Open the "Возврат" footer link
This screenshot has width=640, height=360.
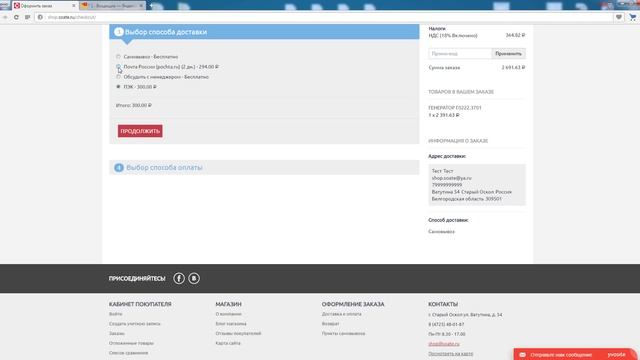(x=331, y=324)
